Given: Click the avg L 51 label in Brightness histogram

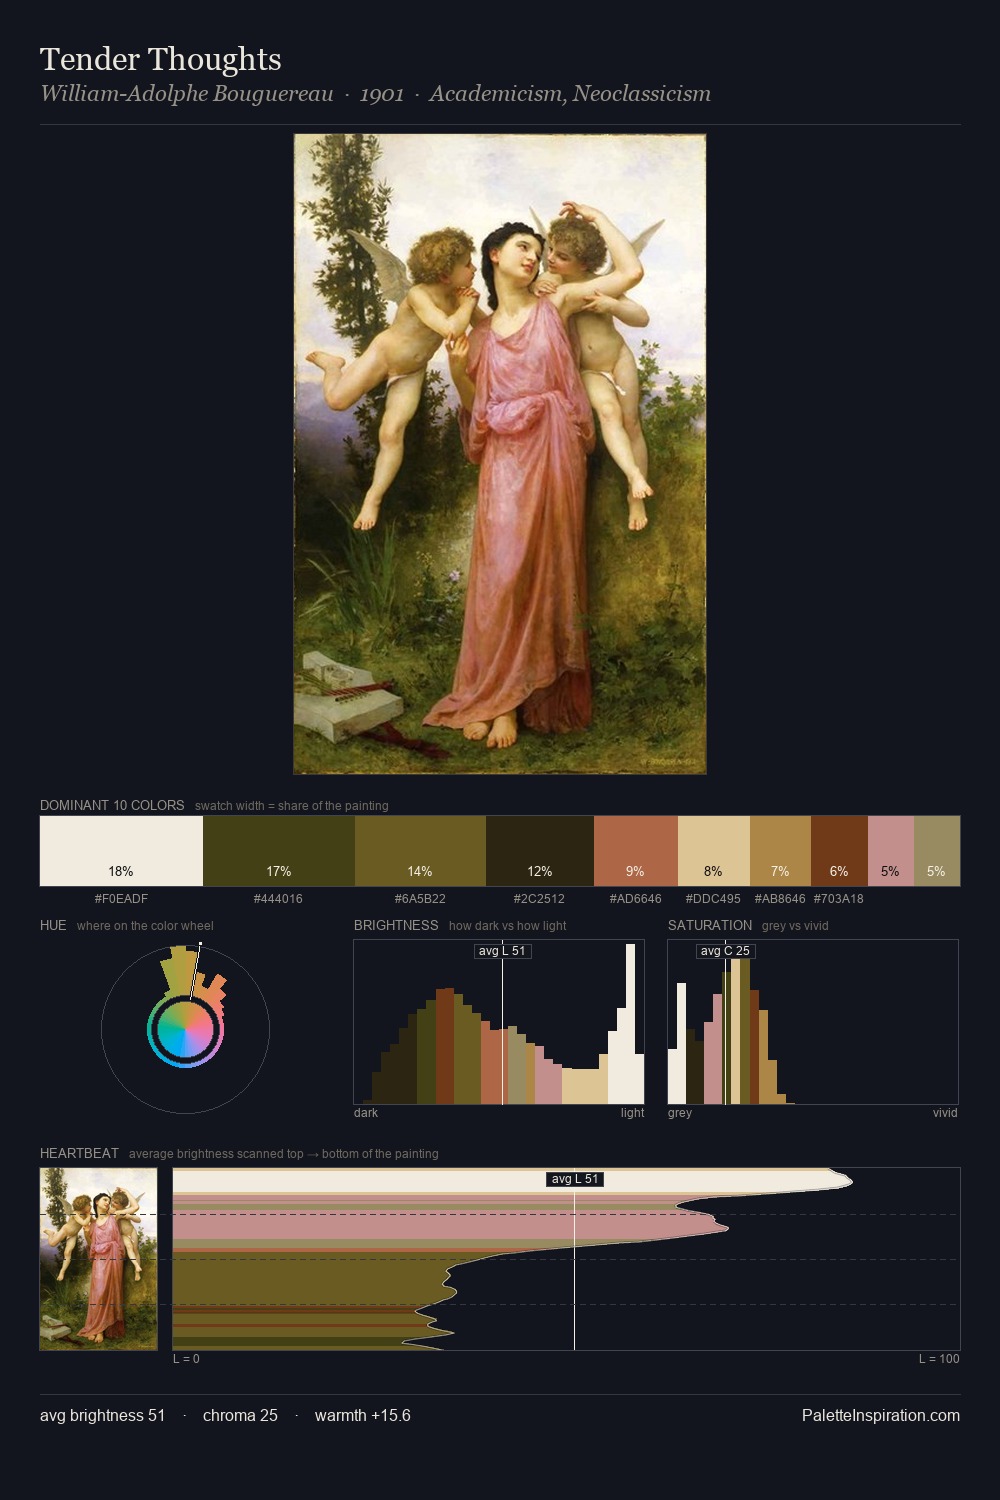Looking at the screenshot, I should [x=502, y=951].
